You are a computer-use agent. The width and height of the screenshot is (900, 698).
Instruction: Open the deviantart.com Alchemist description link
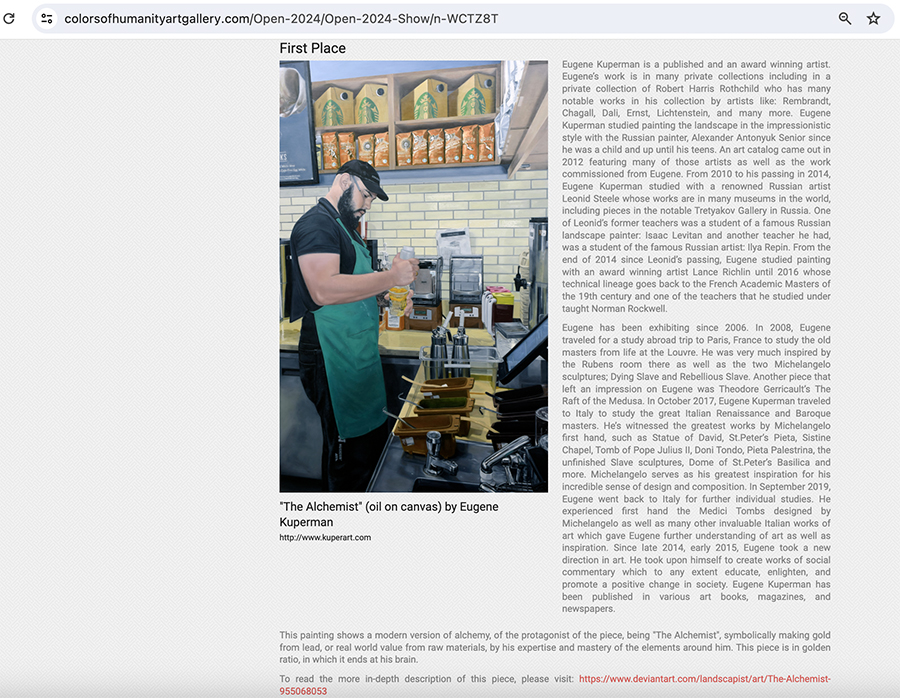(x=704, y=679)
